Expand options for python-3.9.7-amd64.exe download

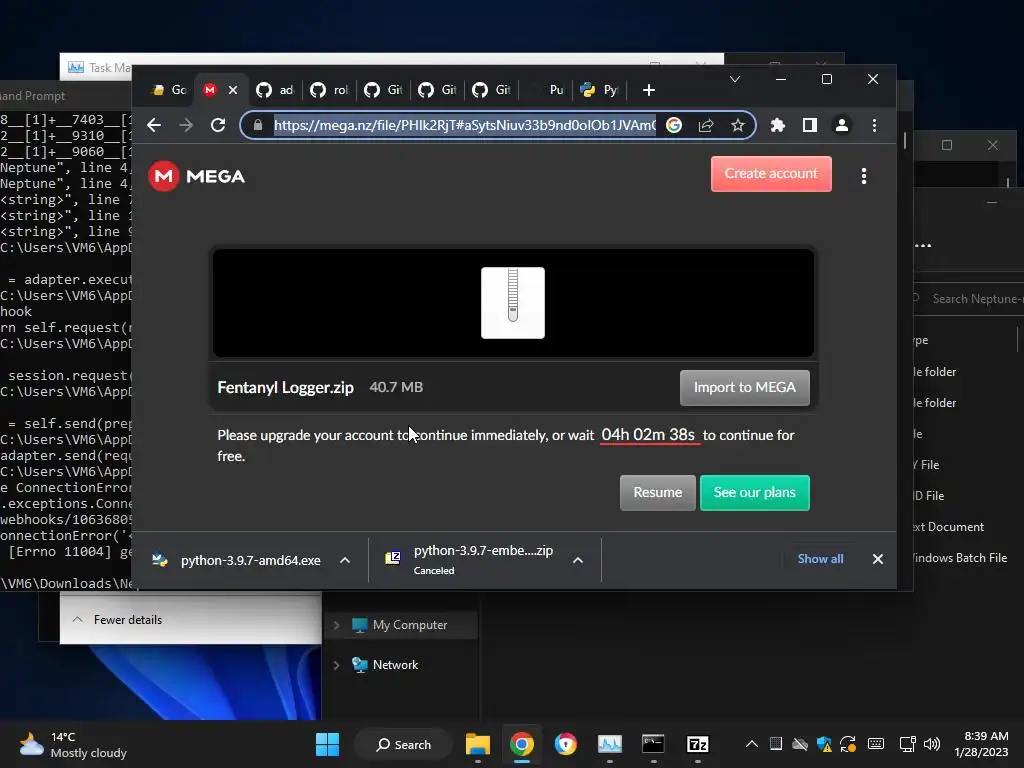pyautogui.click(x=345, y=560)
